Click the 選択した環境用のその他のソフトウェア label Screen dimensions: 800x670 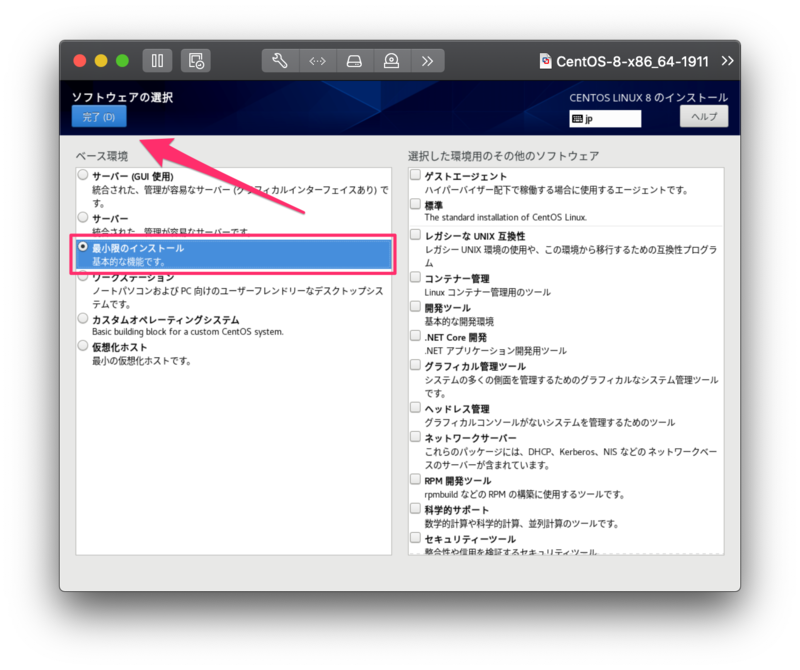coord(504,156)
